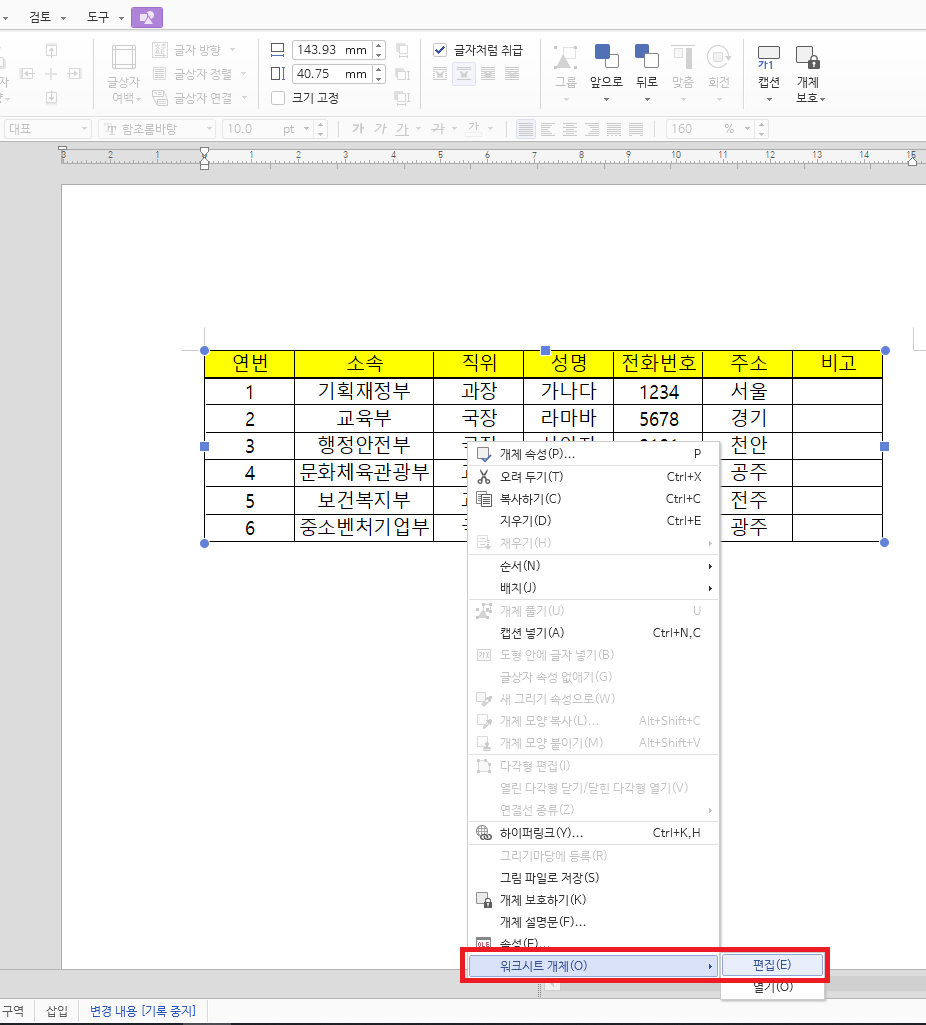Click the 도구 menu label
The image size is (926, 1025).
click(98, 18)
